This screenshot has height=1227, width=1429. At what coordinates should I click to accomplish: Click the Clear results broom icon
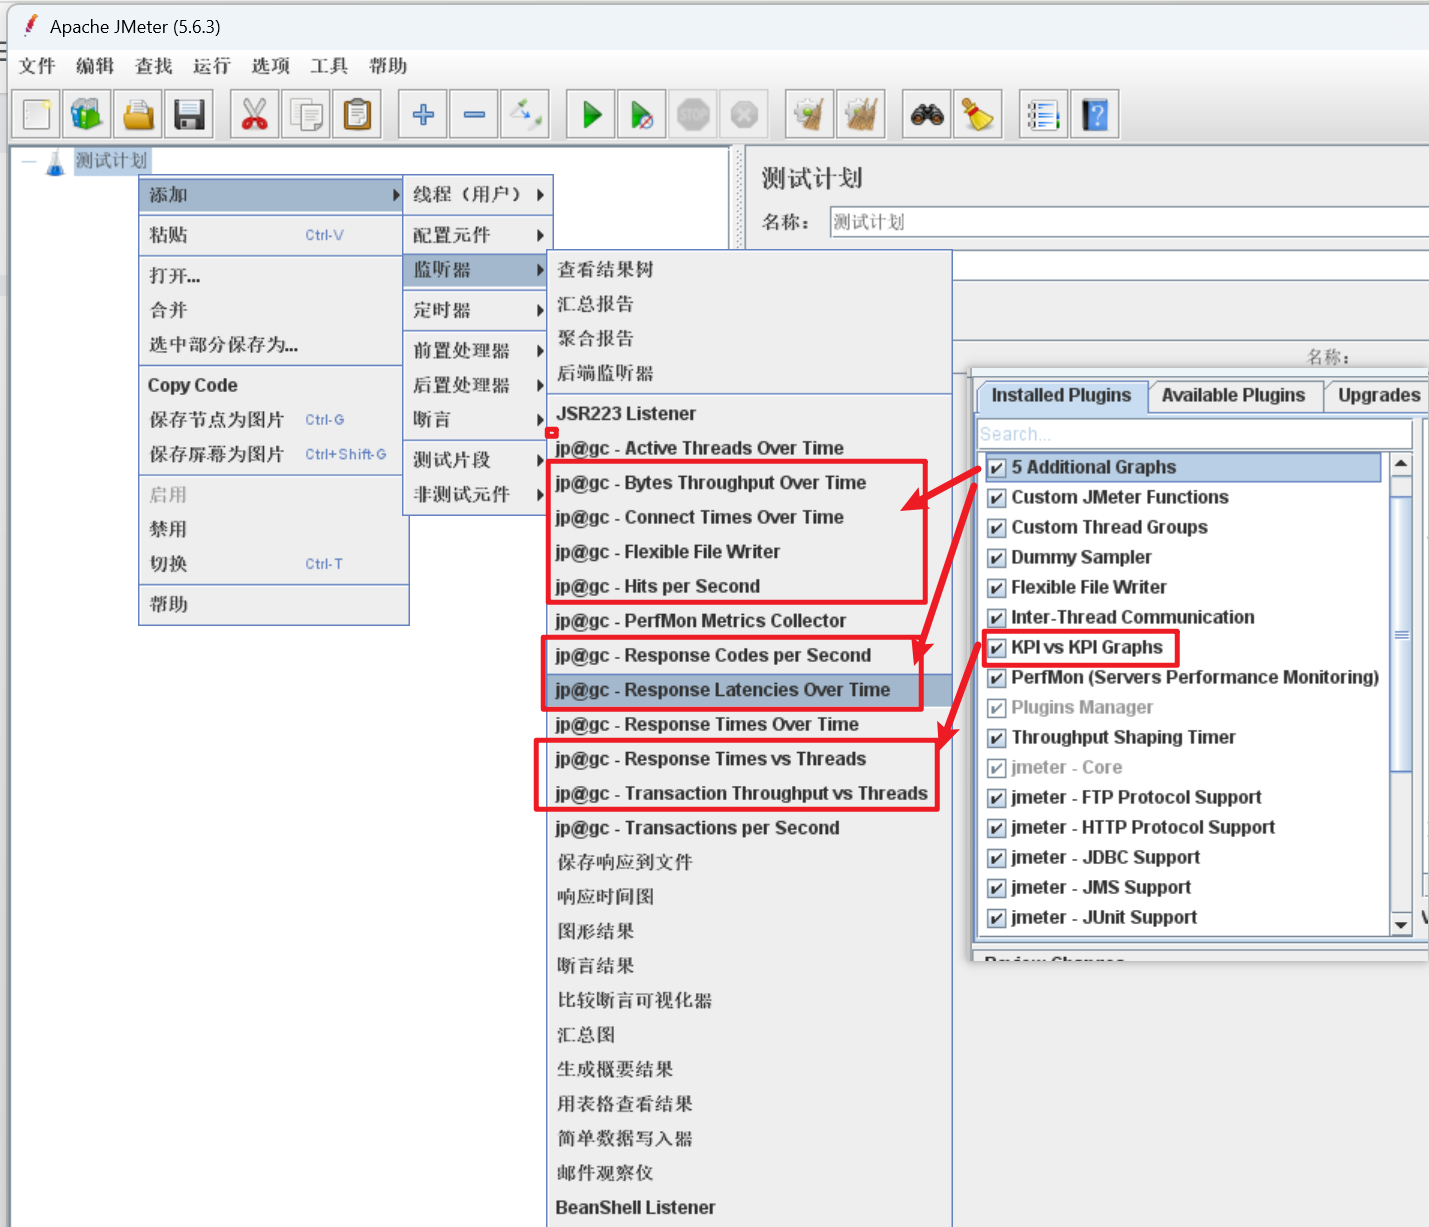pyautogui.click(x=810, y=115)
